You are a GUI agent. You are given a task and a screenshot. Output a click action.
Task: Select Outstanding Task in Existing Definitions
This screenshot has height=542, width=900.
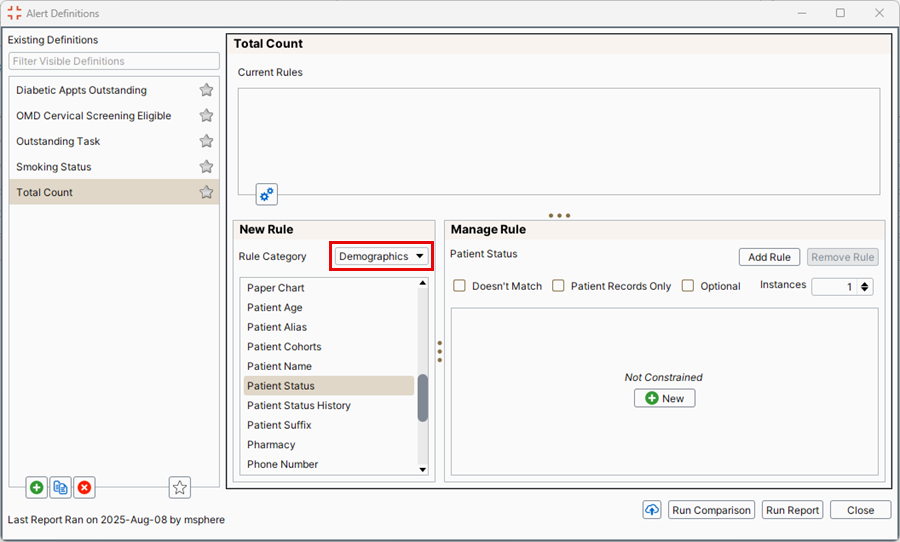coord(58,141)
